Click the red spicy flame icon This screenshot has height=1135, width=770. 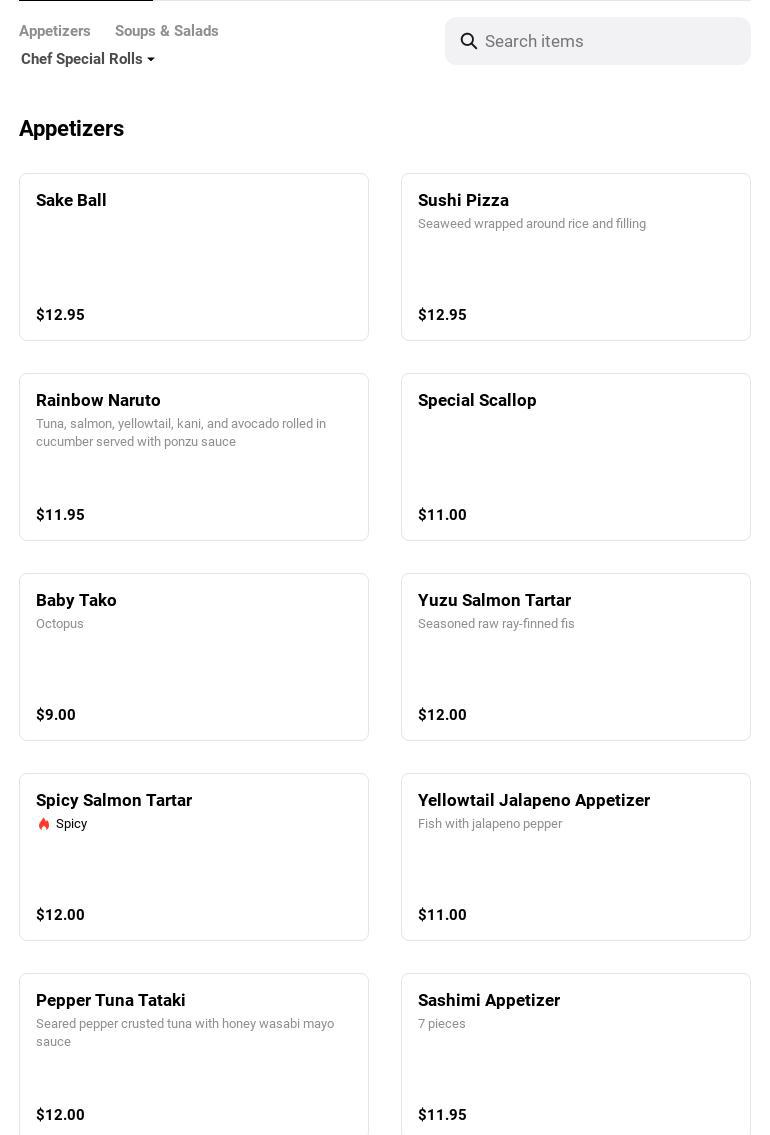tap(44, 824)
